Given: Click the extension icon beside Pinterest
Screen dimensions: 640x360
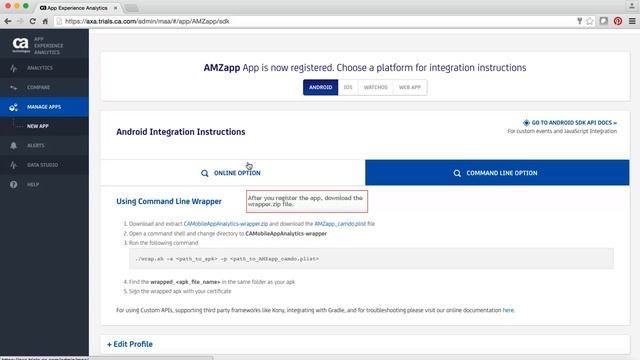Looking at the screenshot, I should (604, 21).
